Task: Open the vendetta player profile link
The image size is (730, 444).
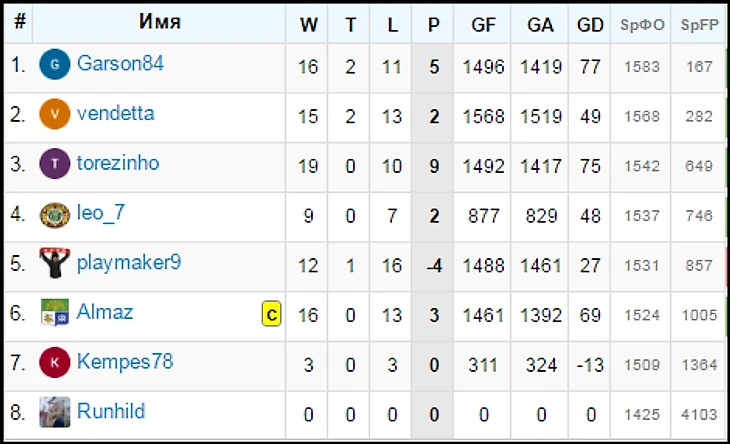Action: click(x=115, y=114)
